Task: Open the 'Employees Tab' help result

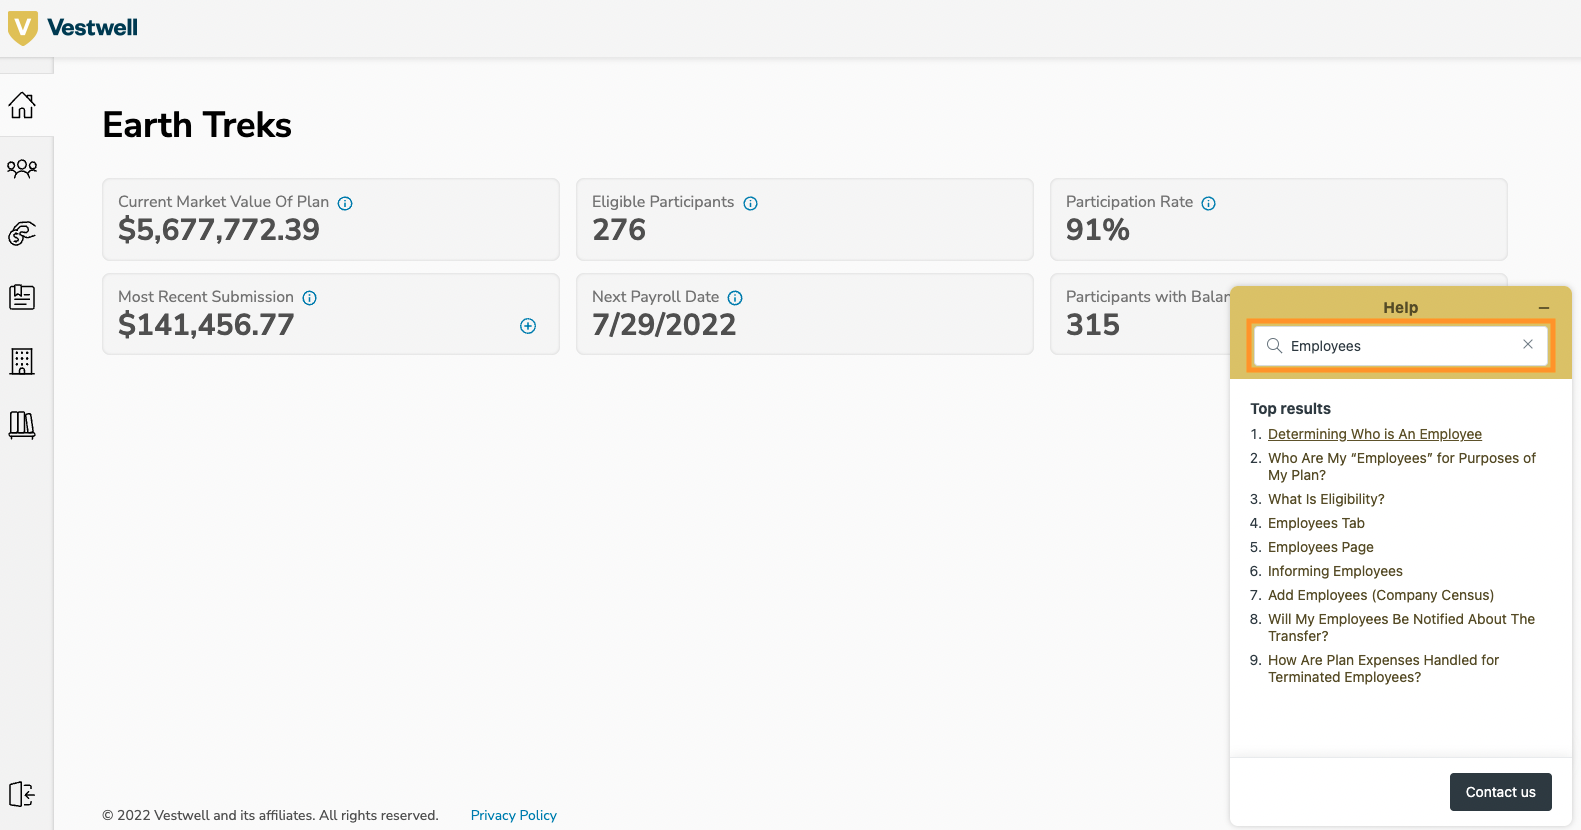Action: tap(1316, 523)
